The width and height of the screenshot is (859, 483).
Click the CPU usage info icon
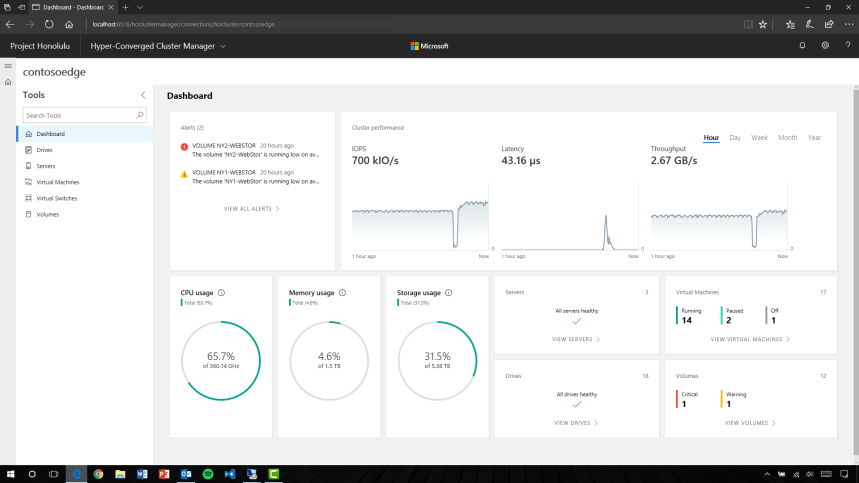(221, 292)
